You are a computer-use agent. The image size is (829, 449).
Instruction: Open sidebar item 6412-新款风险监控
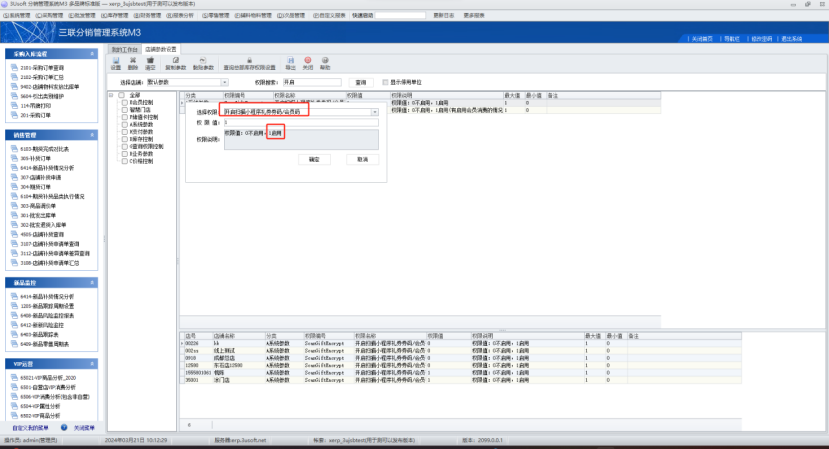[x=42, y=325]
